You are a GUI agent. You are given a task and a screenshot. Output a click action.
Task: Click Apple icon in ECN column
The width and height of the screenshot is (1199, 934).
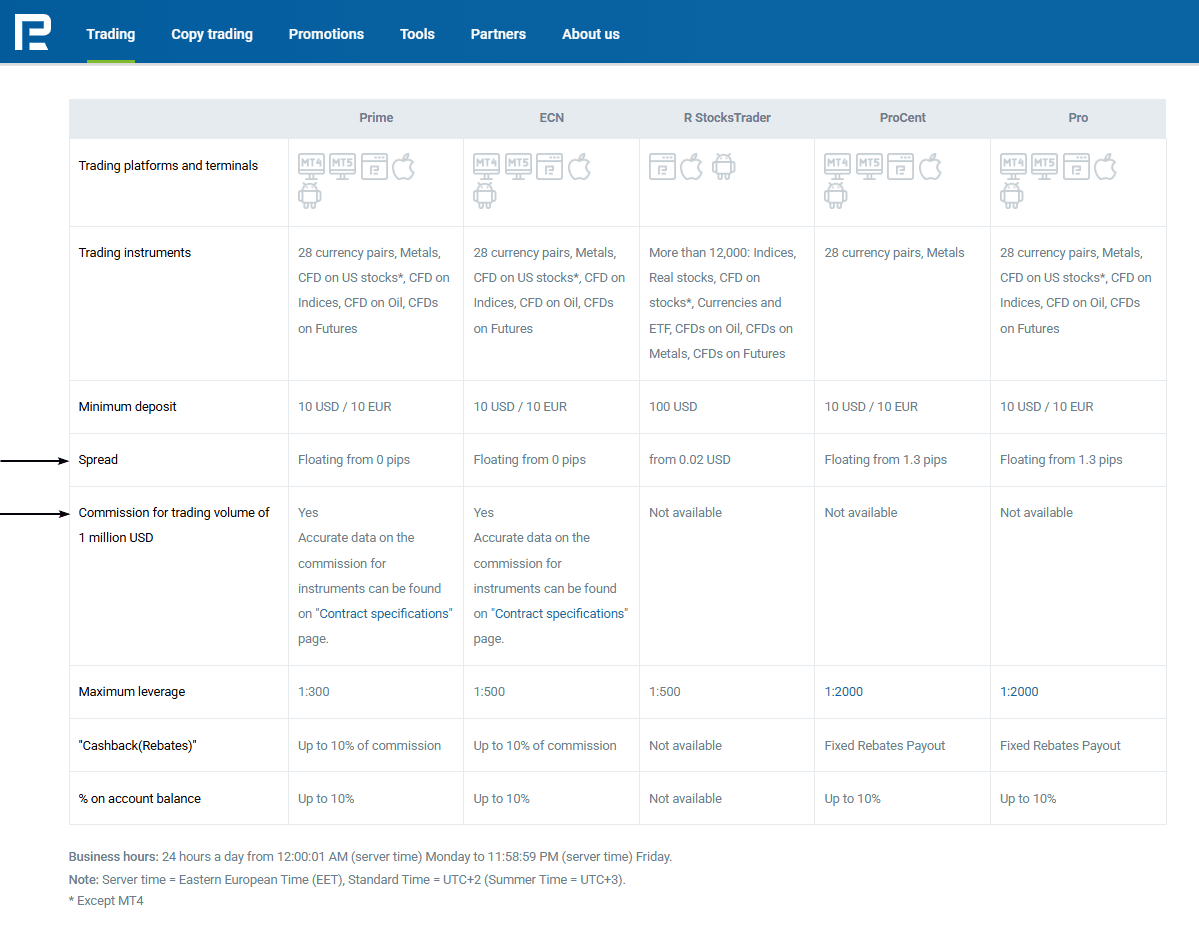click(x=580, y=166)
